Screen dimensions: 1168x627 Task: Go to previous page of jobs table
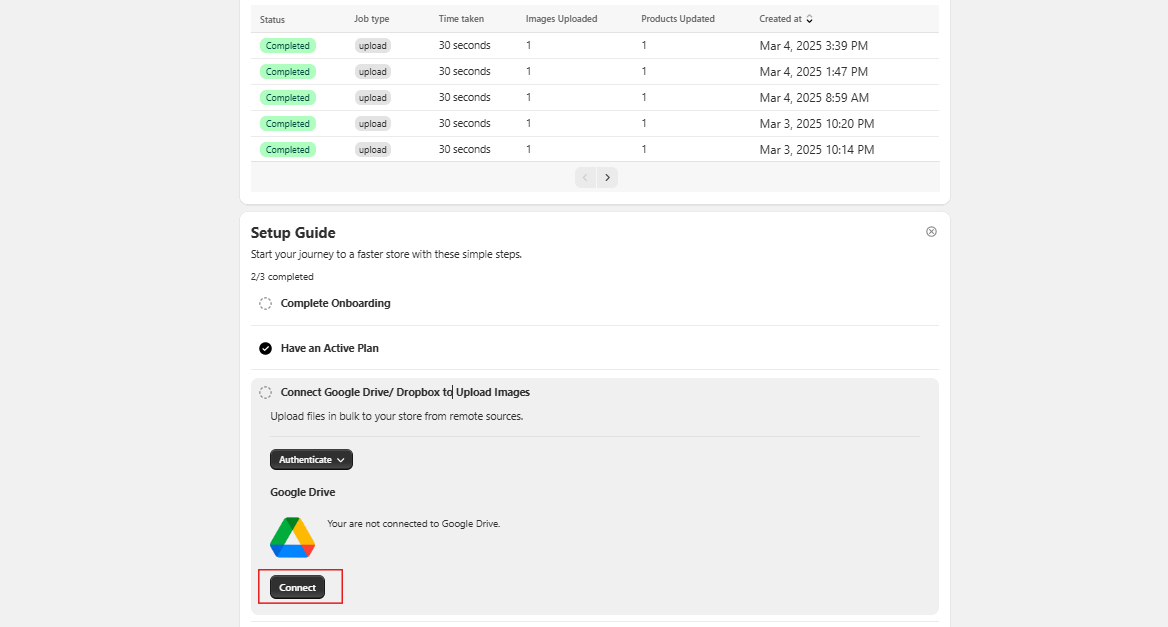tap(585, 177)
